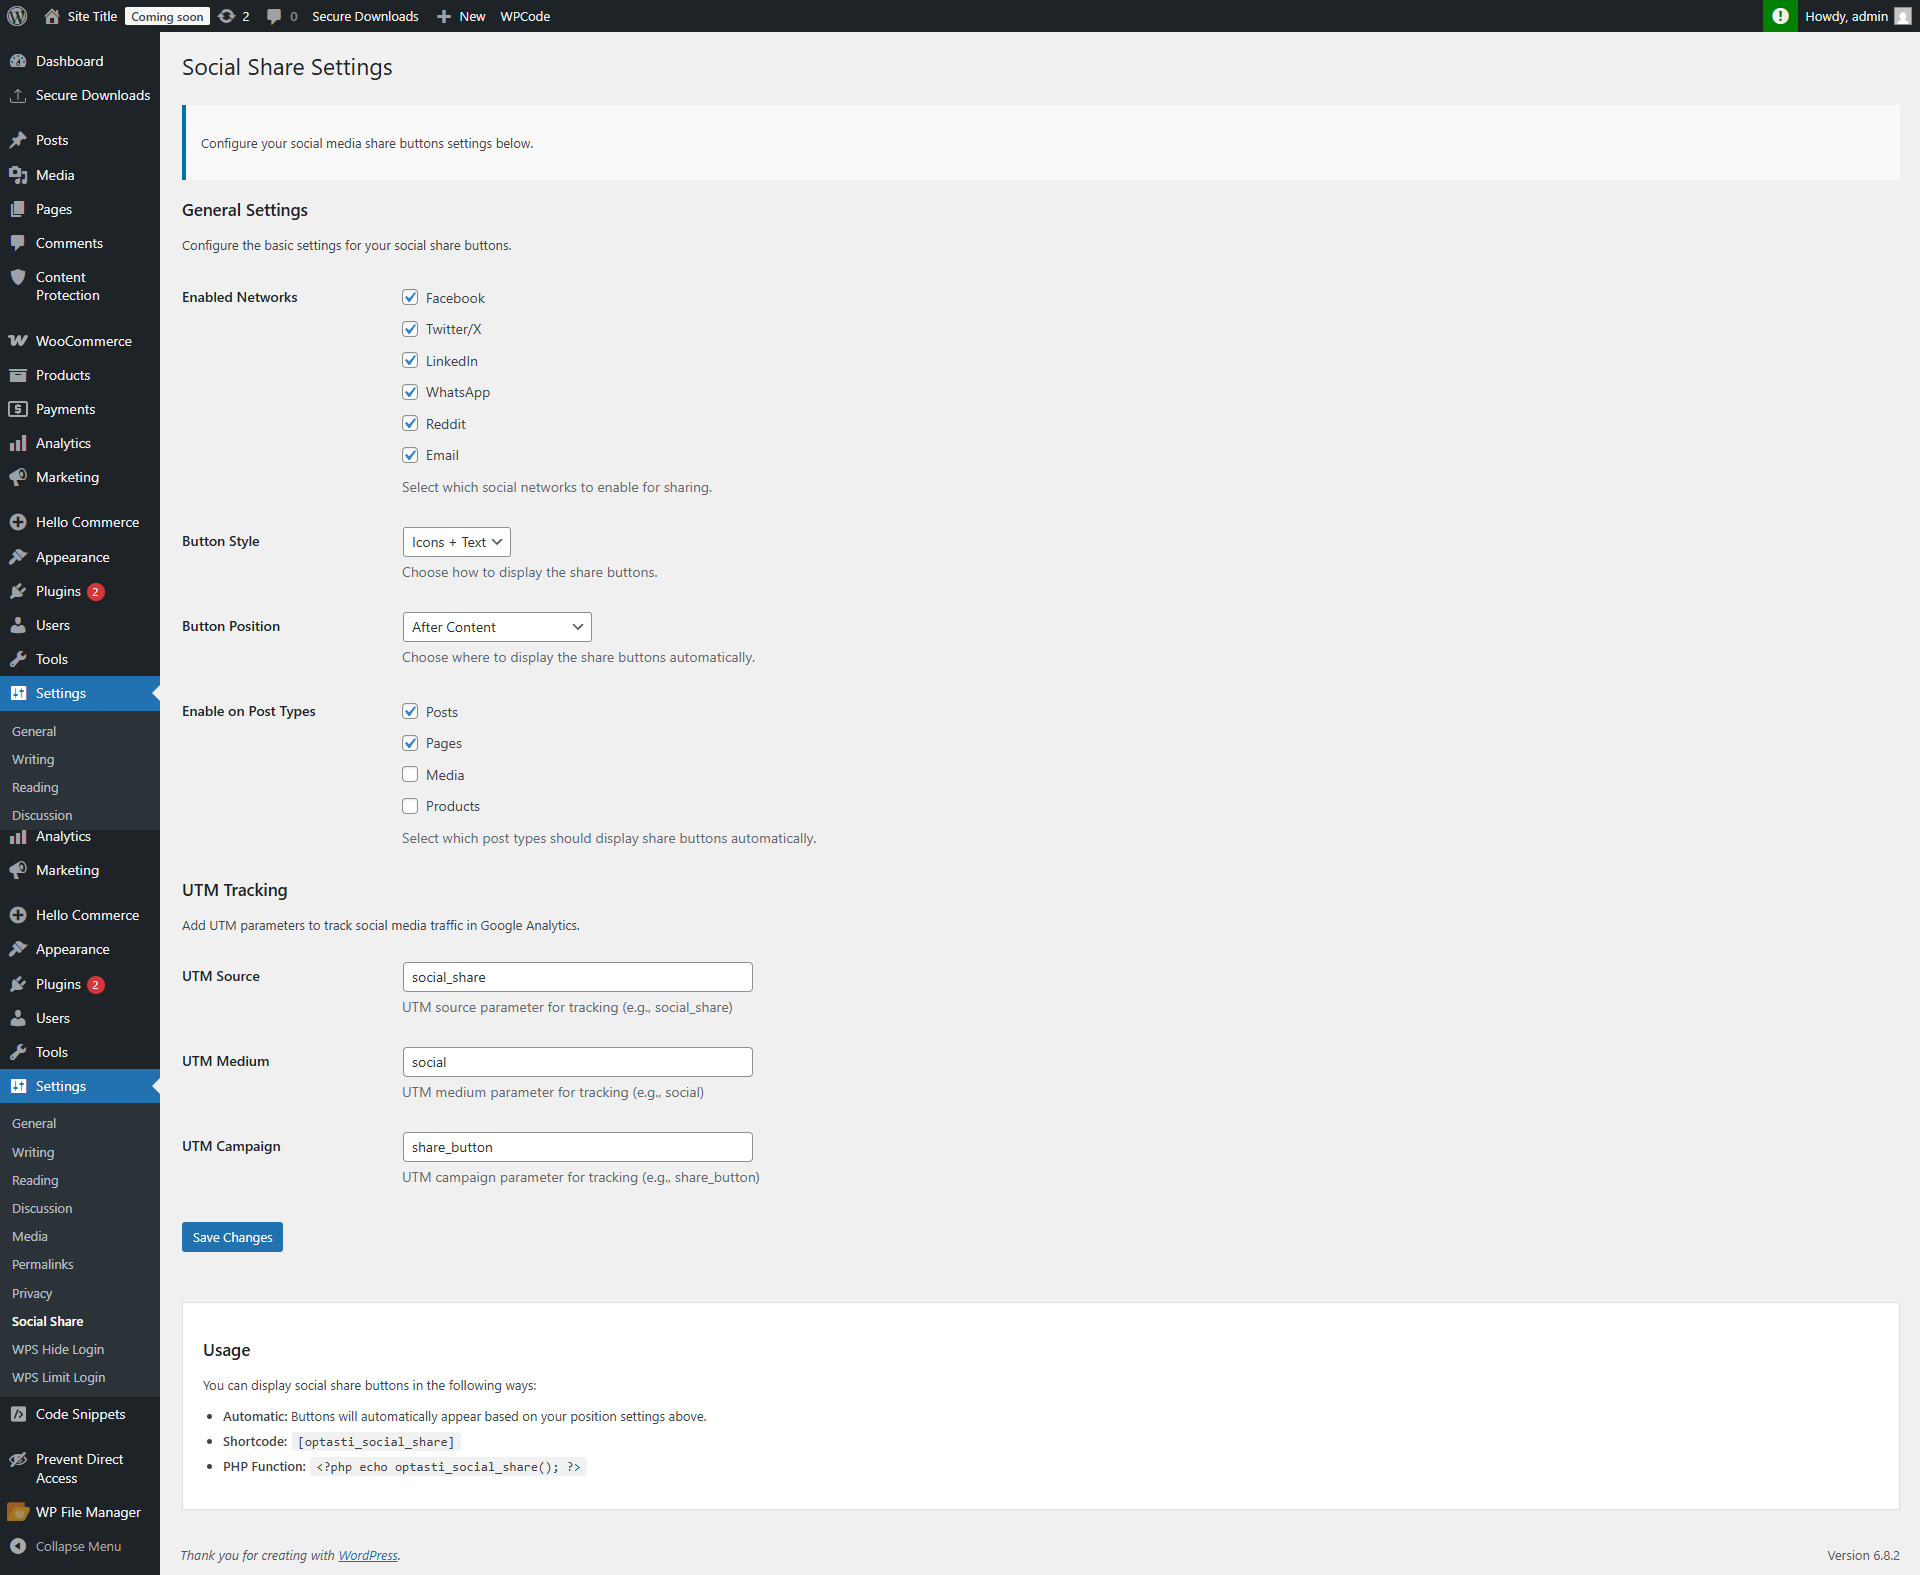
Task: Go to Permalinks settings submenu
Action: [x=43, y=1264]
